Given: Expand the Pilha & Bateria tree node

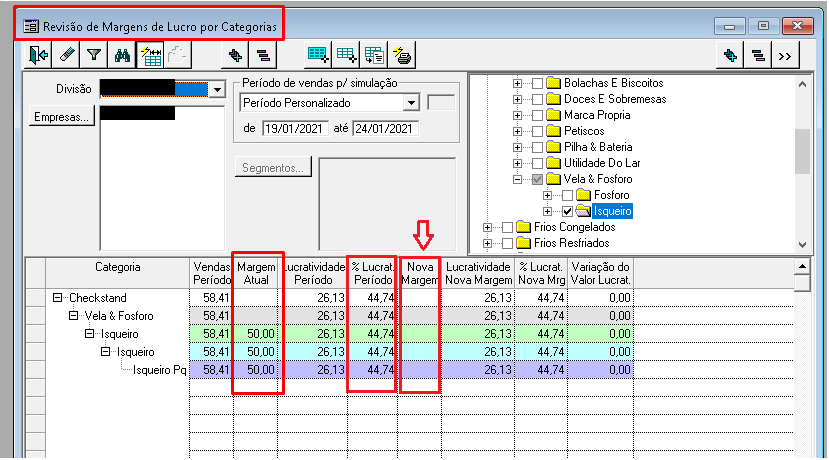Looking at the screenshot, I should [x=517, y=148].
